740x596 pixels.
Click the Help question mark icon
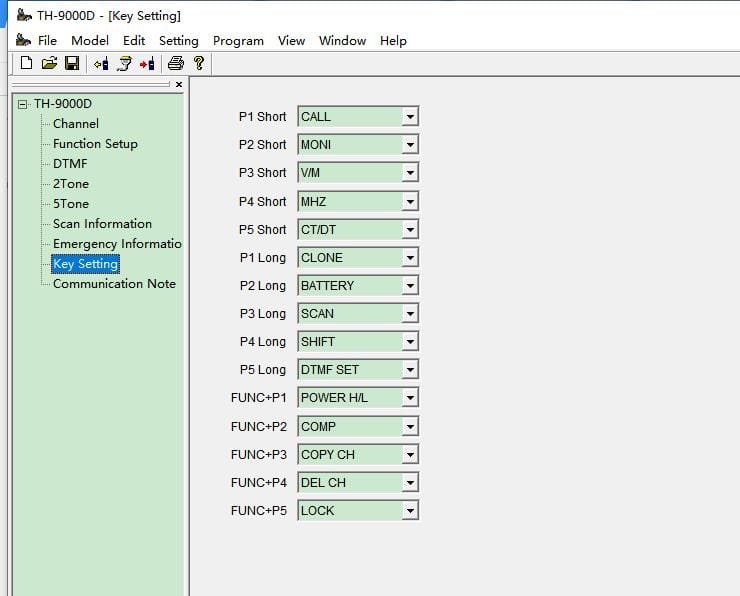[x=199, y=63]
